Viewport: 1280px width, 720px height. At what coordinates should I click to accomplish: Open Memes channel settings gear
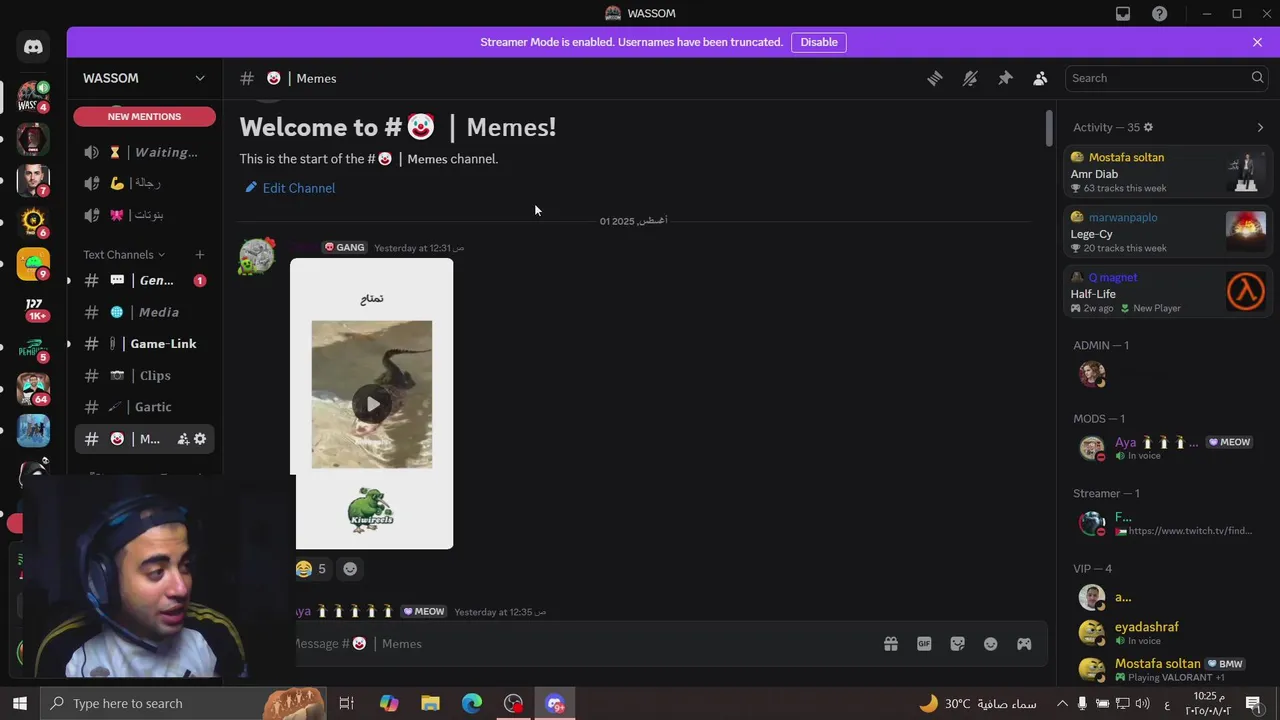[200, 439]
